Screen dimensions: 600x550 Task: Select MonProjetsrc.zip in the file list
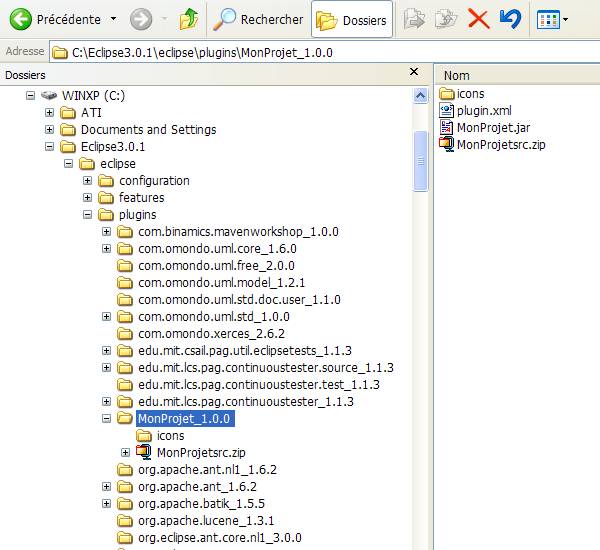492,145
